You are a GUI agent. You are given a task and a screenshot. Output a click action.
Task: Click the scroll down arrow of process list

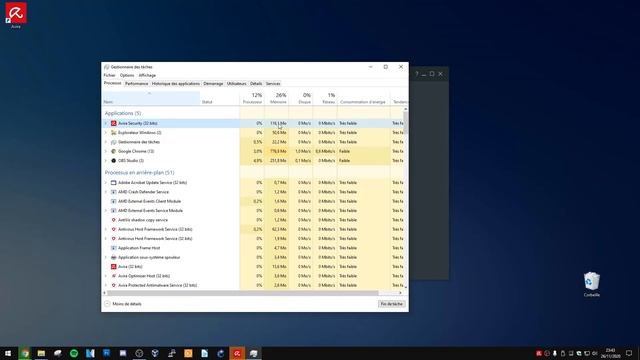(x=405, y=287)
